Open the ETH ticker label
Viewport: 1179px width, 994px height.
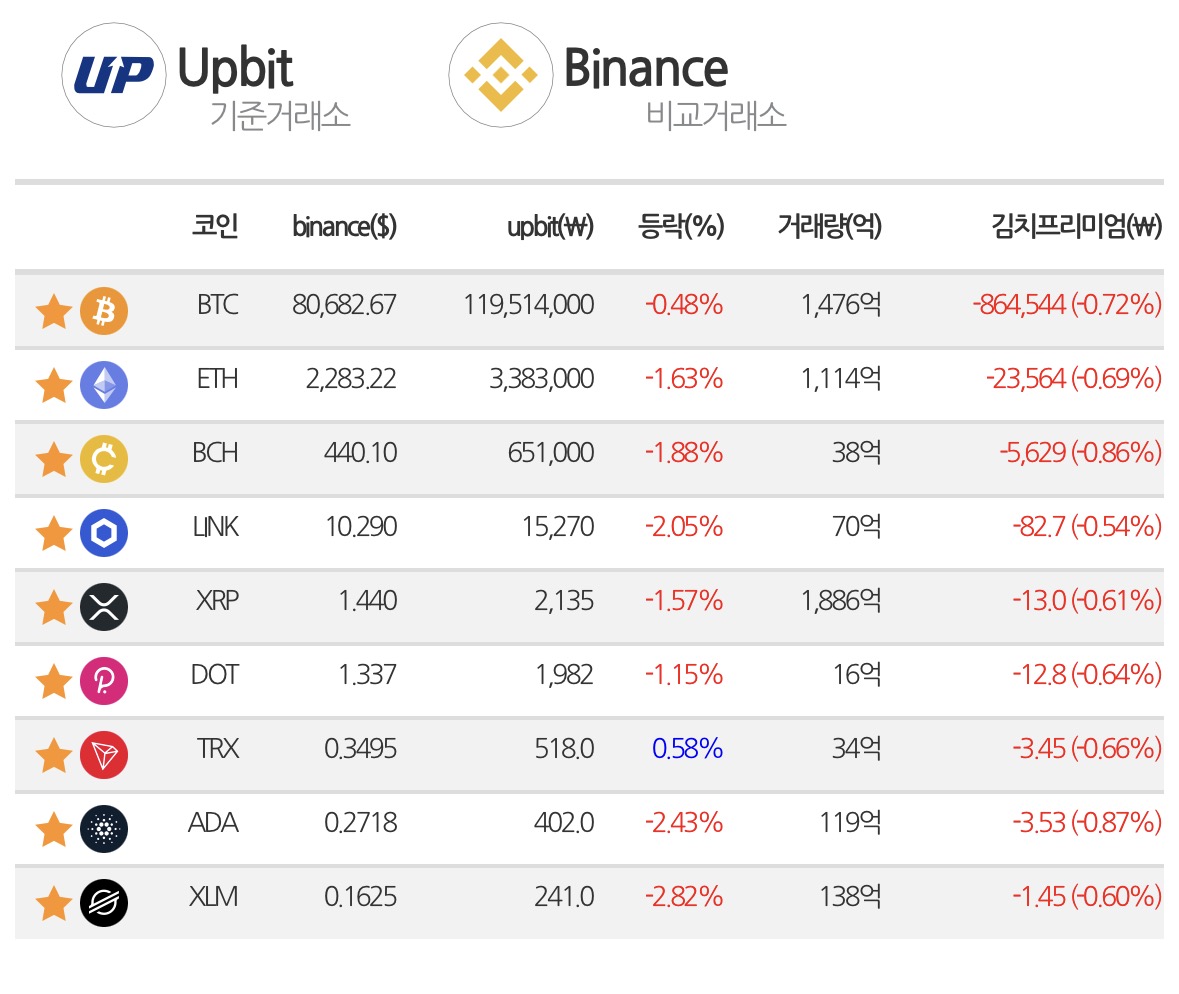(217, 378)
